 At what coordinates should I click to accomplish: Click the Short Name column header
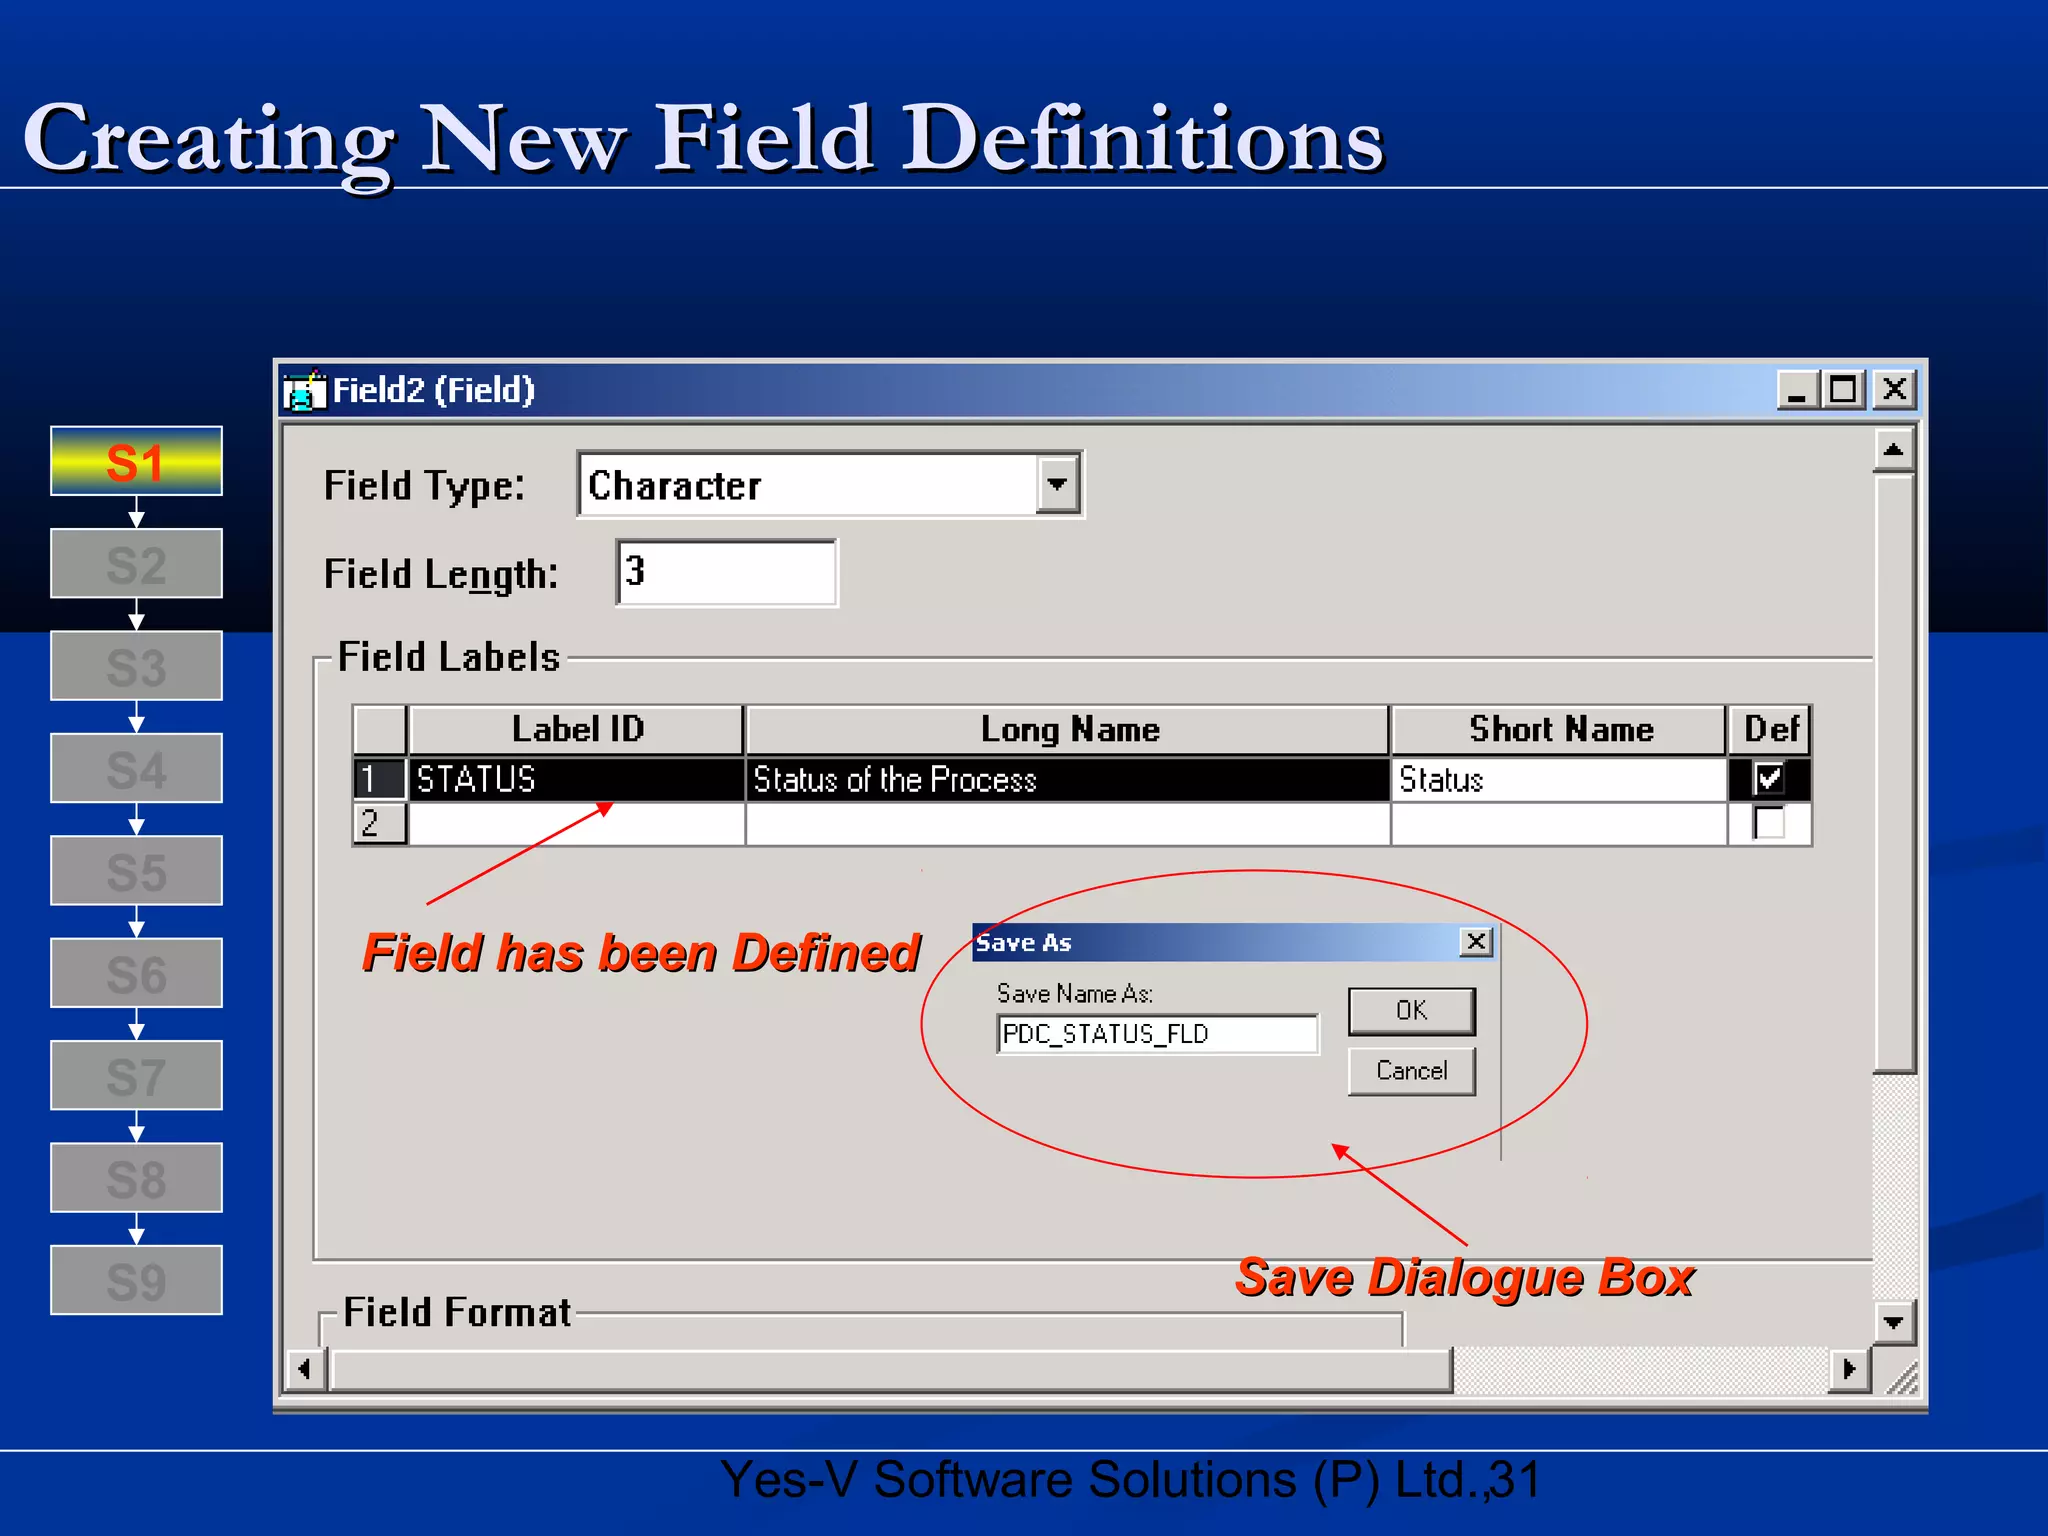pyautogui.click(x=1559, y=729)
